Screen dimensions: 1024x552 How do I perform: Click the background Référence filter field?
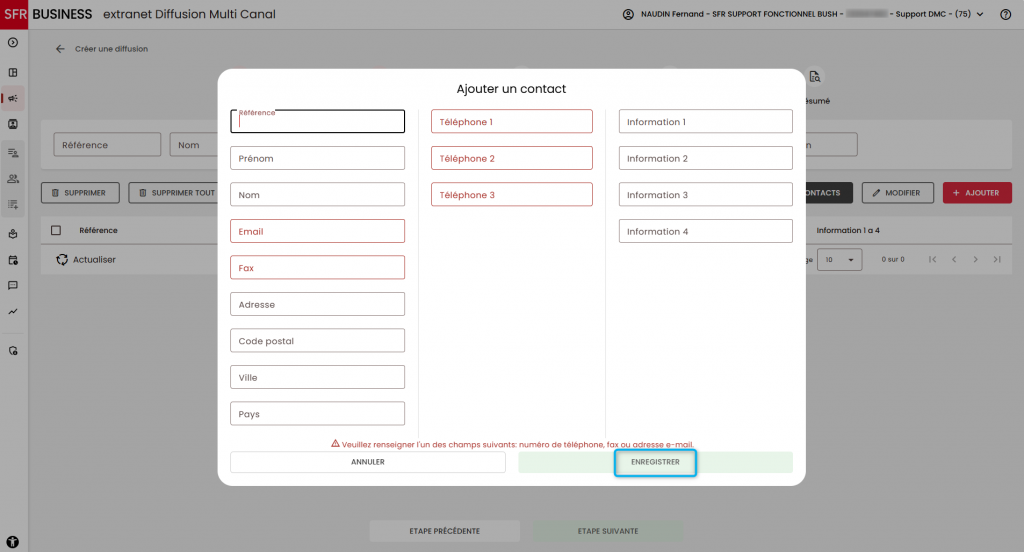click(x=107, y=145)
